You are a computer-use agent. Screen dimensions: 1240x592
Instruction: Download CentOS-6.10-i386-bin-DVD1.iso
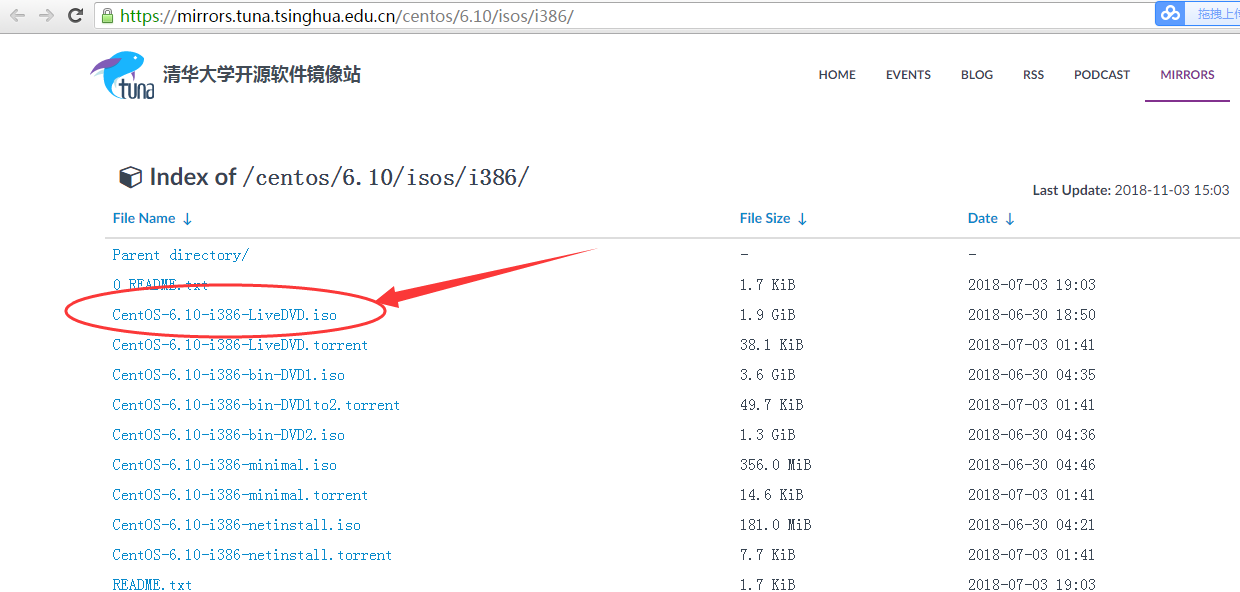coord(228,375)
